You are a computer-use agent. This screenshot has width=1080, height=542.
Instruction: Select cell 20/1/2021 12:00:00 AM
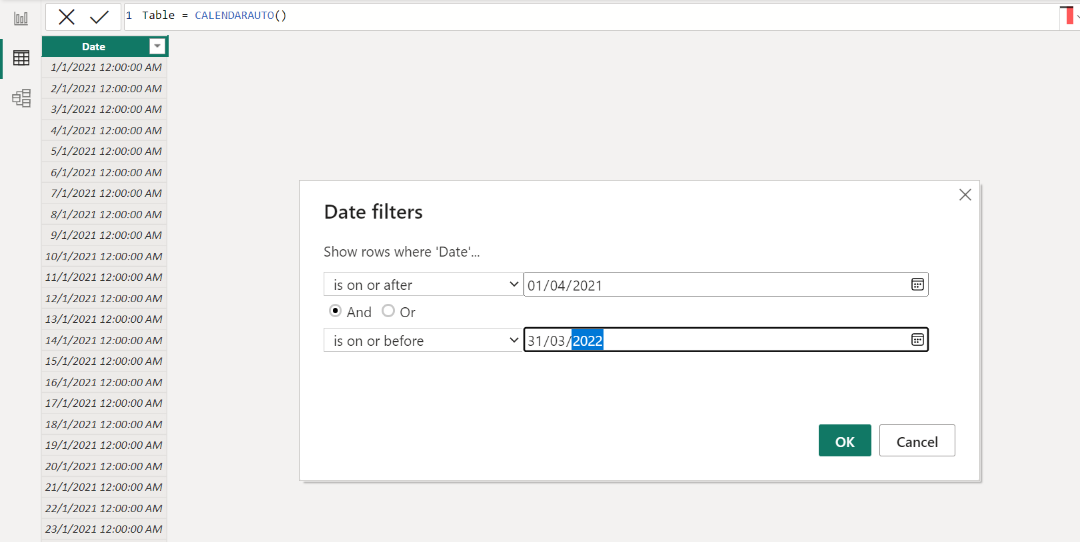(x=105, y=466)
